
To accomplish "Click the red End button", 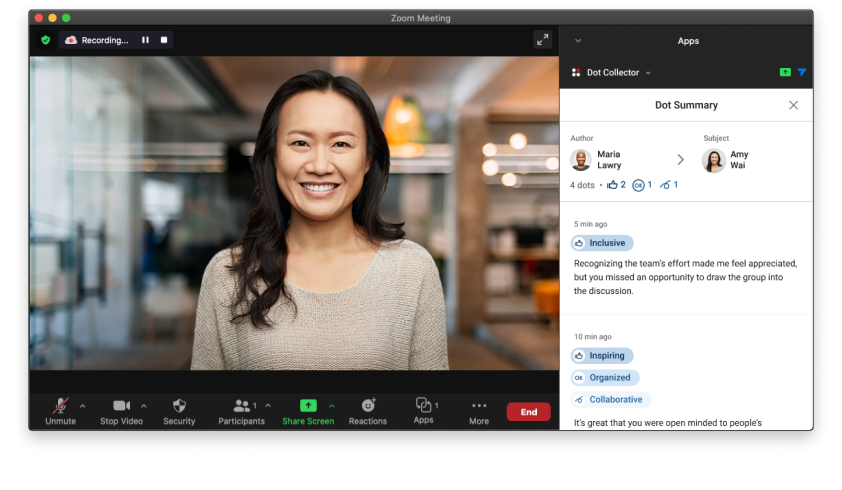I will point(528,412).
